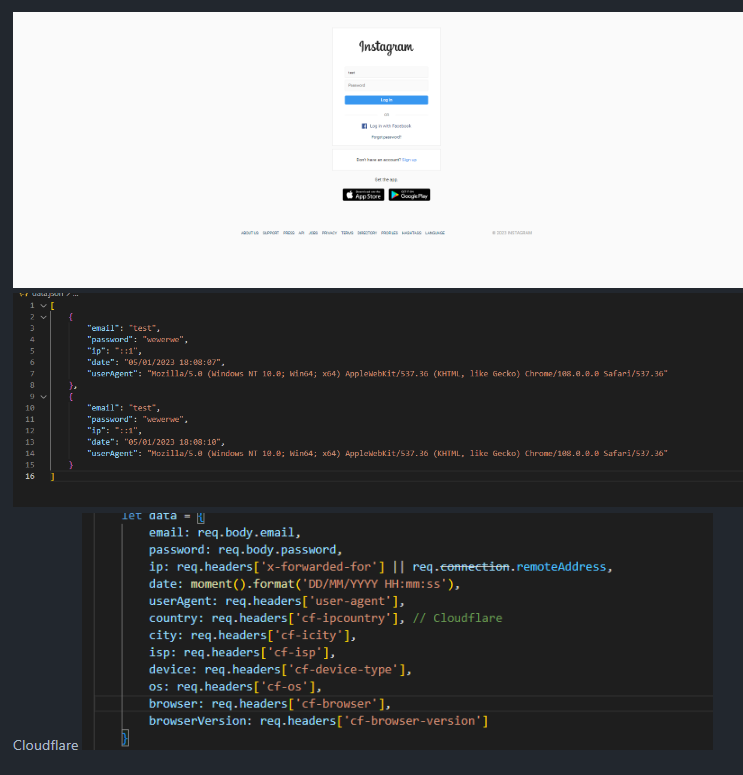Screen dimensions: 743x775
Task: Click the date value "05/01/2023 18:08:07"
Action: point(175,362)
